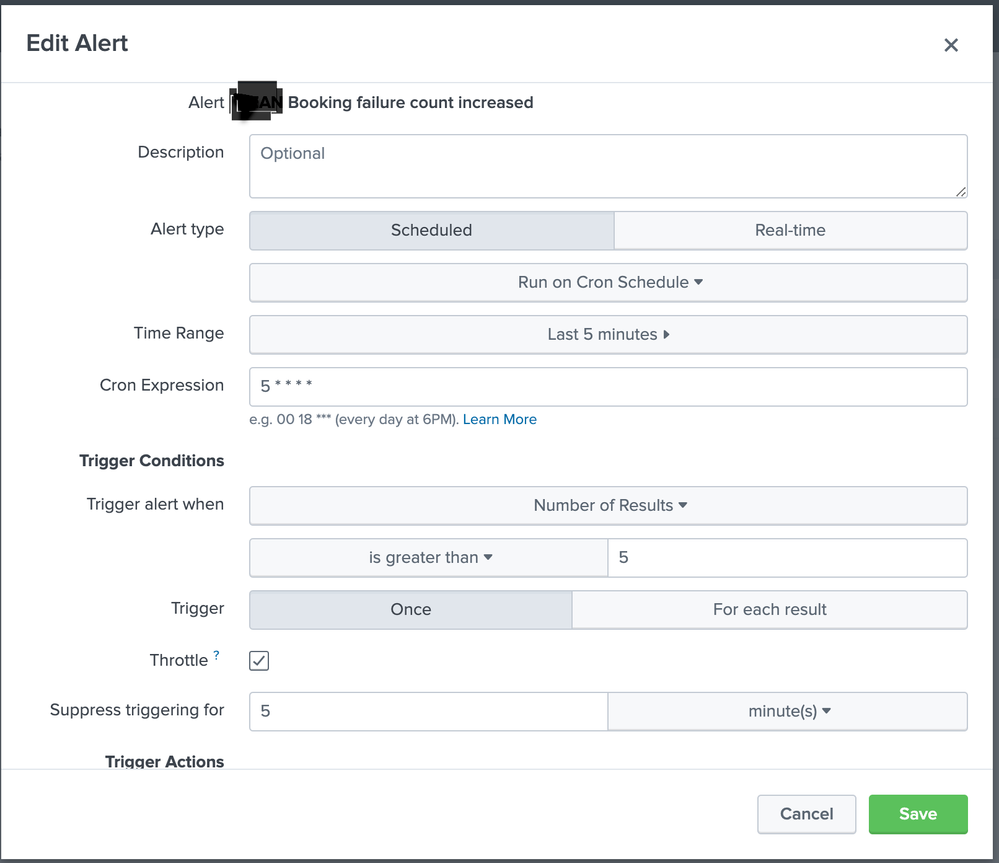Viewport: 999px width, 863px height.
Task: Close the Edit Alert dialog with X
Action: click(x=950, y=45)
